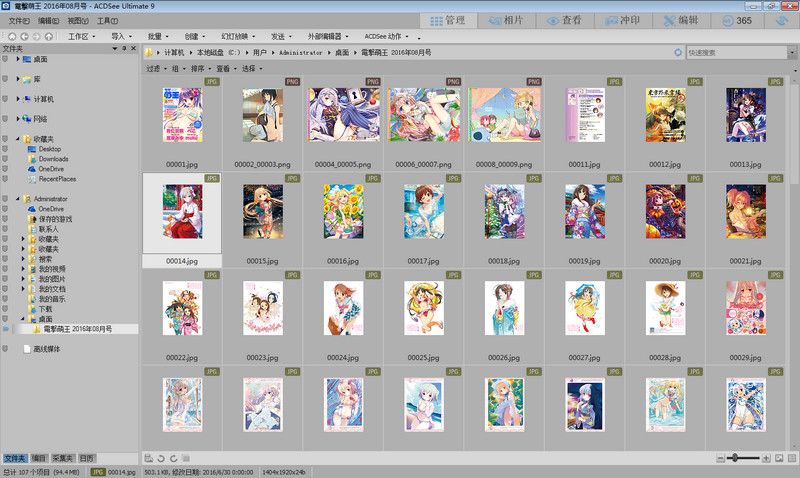Open the 创建 dropdown
This screenshot has width=800, height=478.
pyautogui.click(x=195, y=36)
